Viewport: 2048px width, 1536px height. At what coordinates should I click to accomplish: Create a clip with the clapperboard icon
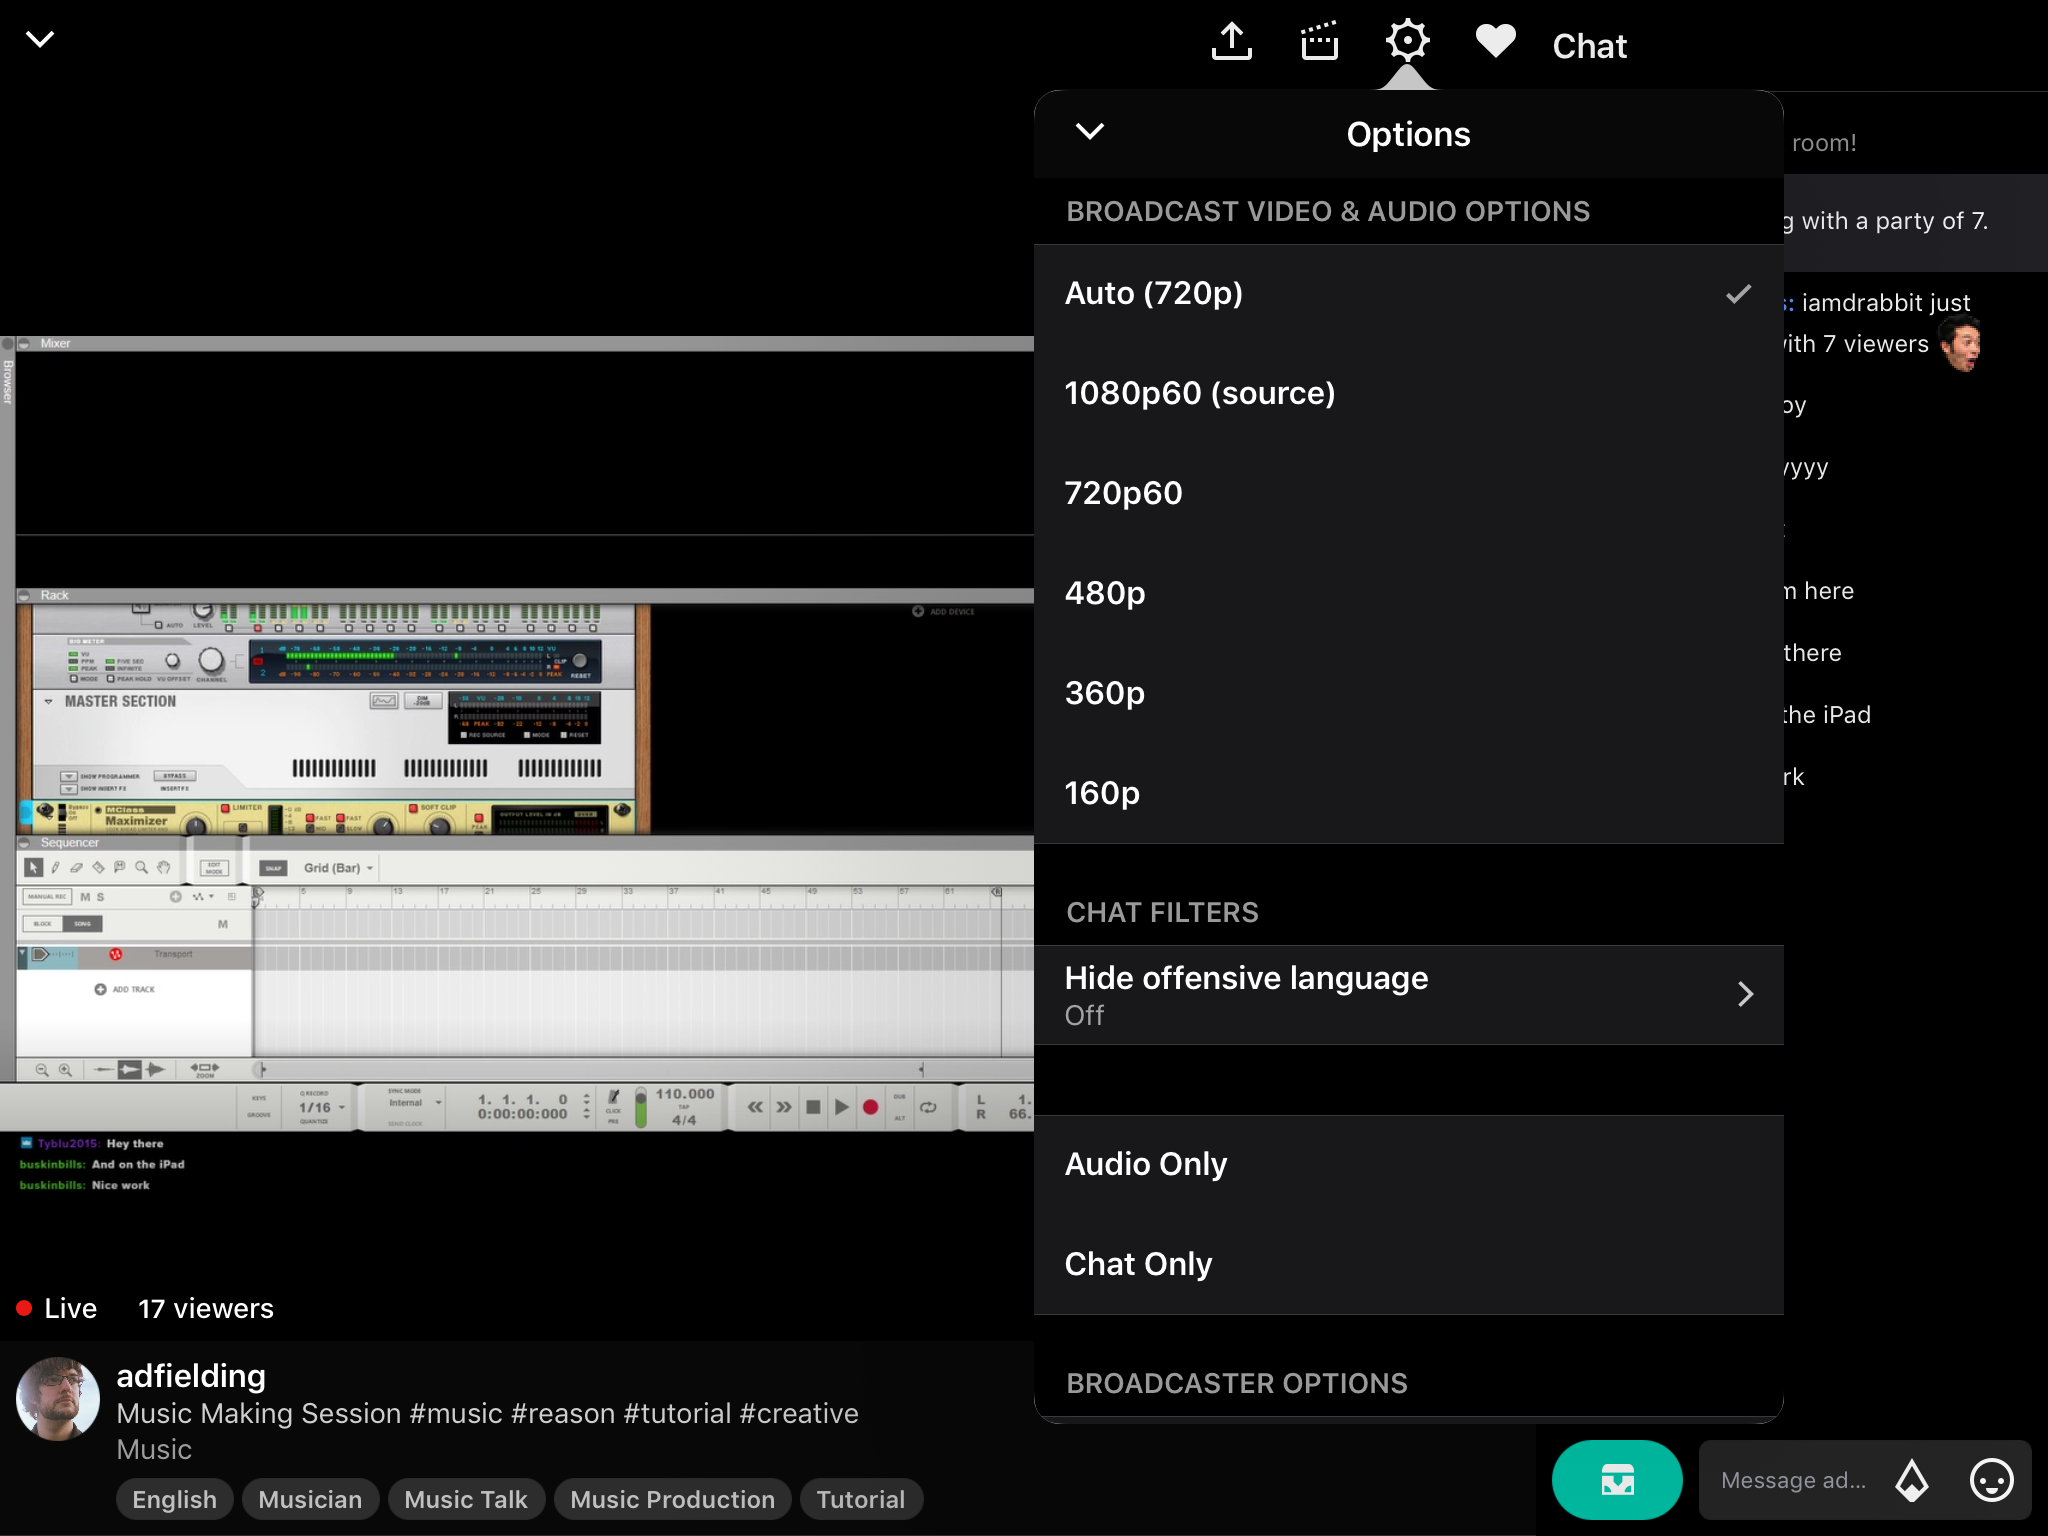1320,42
